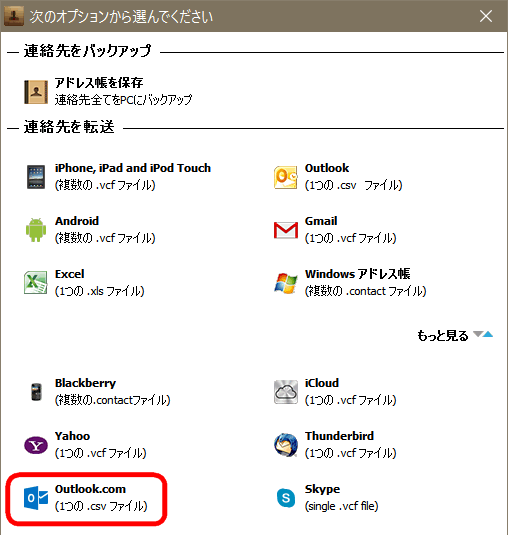Collapse the もっと見る expander arrows
508x535 pixels.
(483, 334)
